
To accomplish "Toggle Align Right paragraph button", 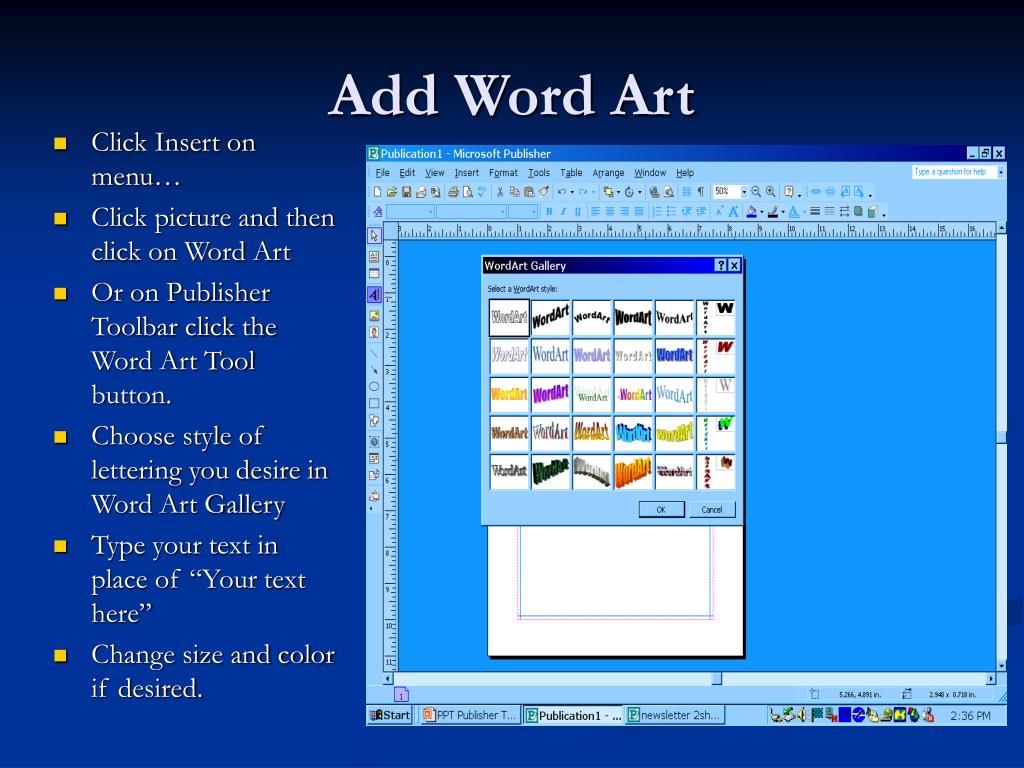I will pos(624,212).
